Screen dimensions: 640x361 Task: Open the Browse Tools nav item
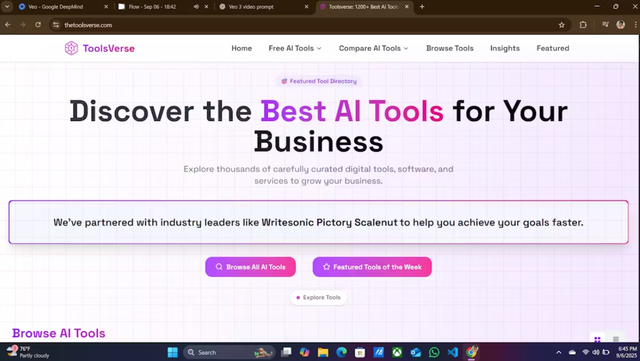(x=450, y=48)
